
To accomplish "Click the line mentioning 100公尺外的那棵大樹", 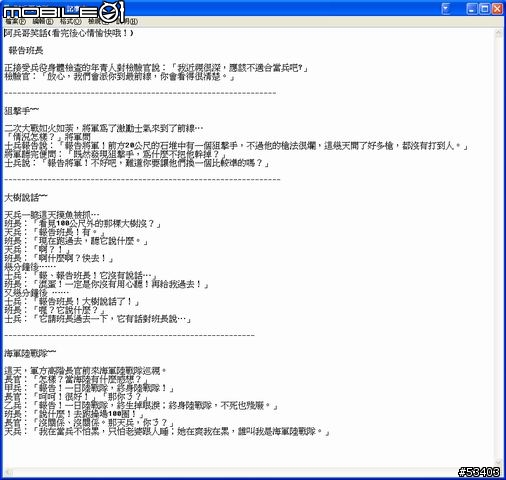I will [83, 224].
